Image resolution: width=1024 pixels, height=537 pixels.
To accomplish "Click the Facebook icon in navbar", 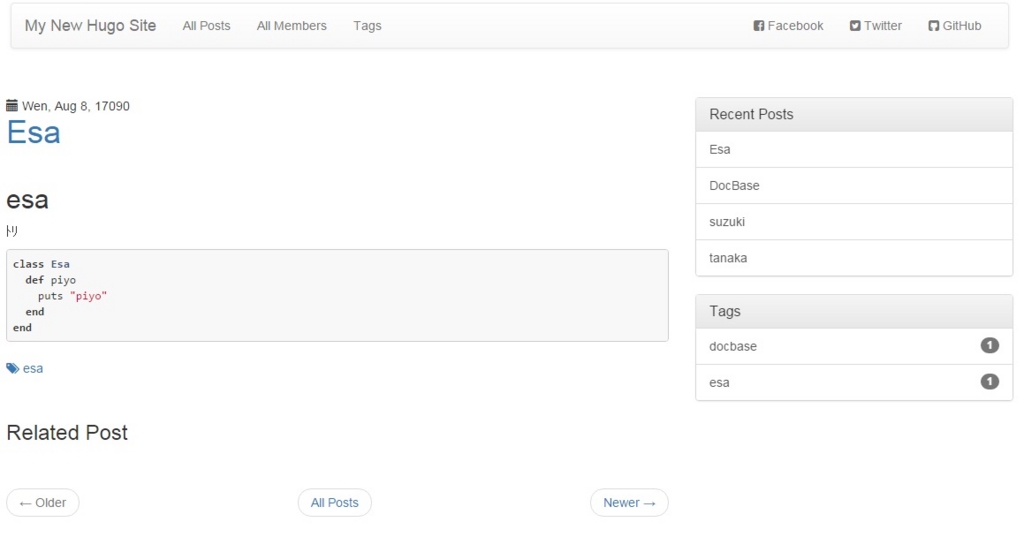I will [x=759, y=26].
